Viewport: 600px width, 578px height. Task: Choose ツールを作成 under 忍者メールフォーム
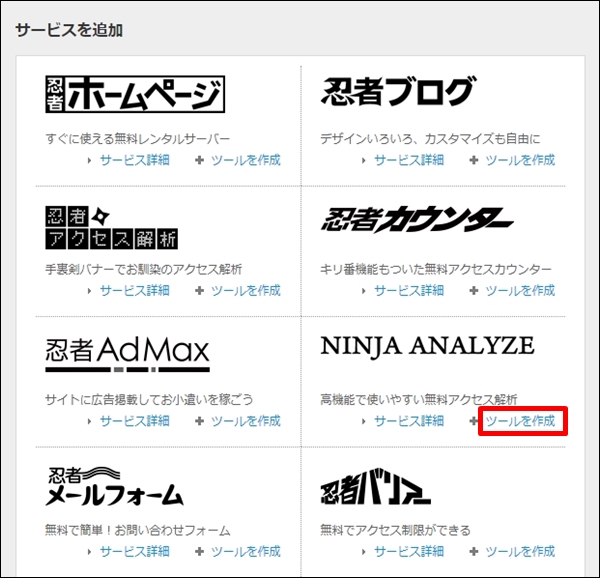(x=246, y=552)
